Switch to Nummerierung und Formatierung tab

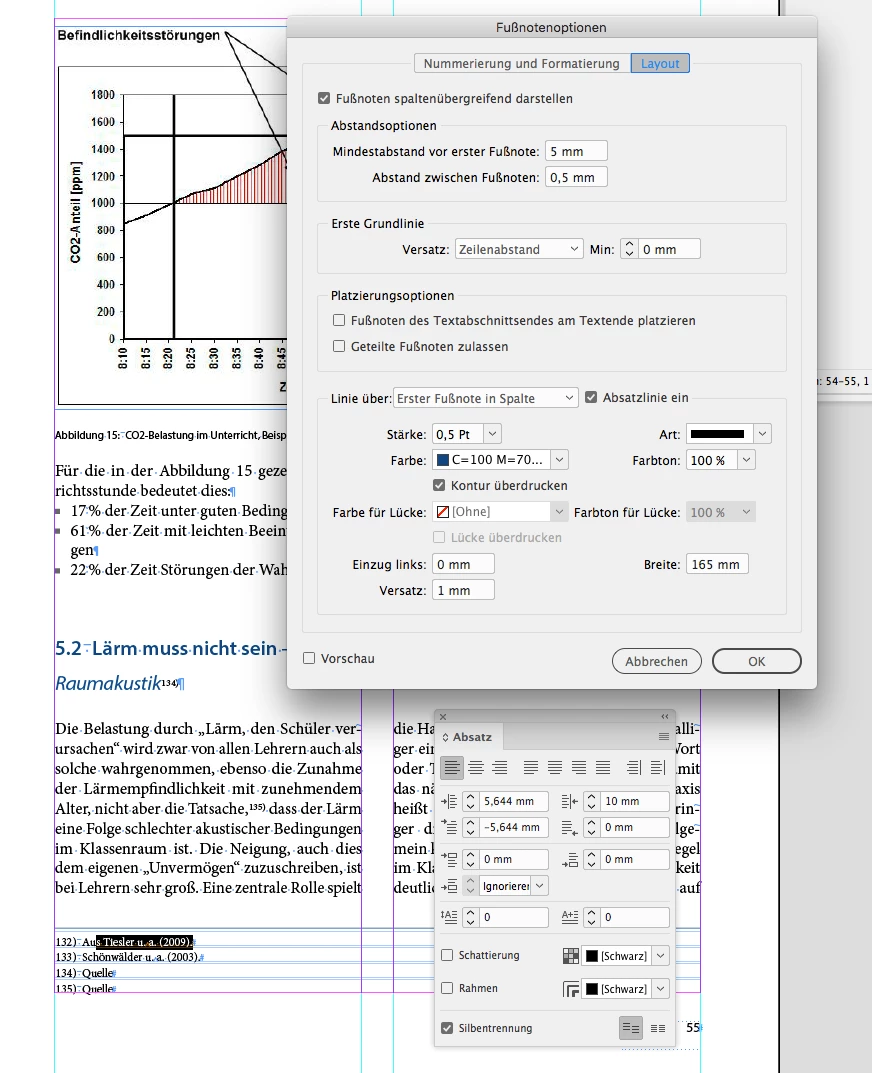pos(522,64)
